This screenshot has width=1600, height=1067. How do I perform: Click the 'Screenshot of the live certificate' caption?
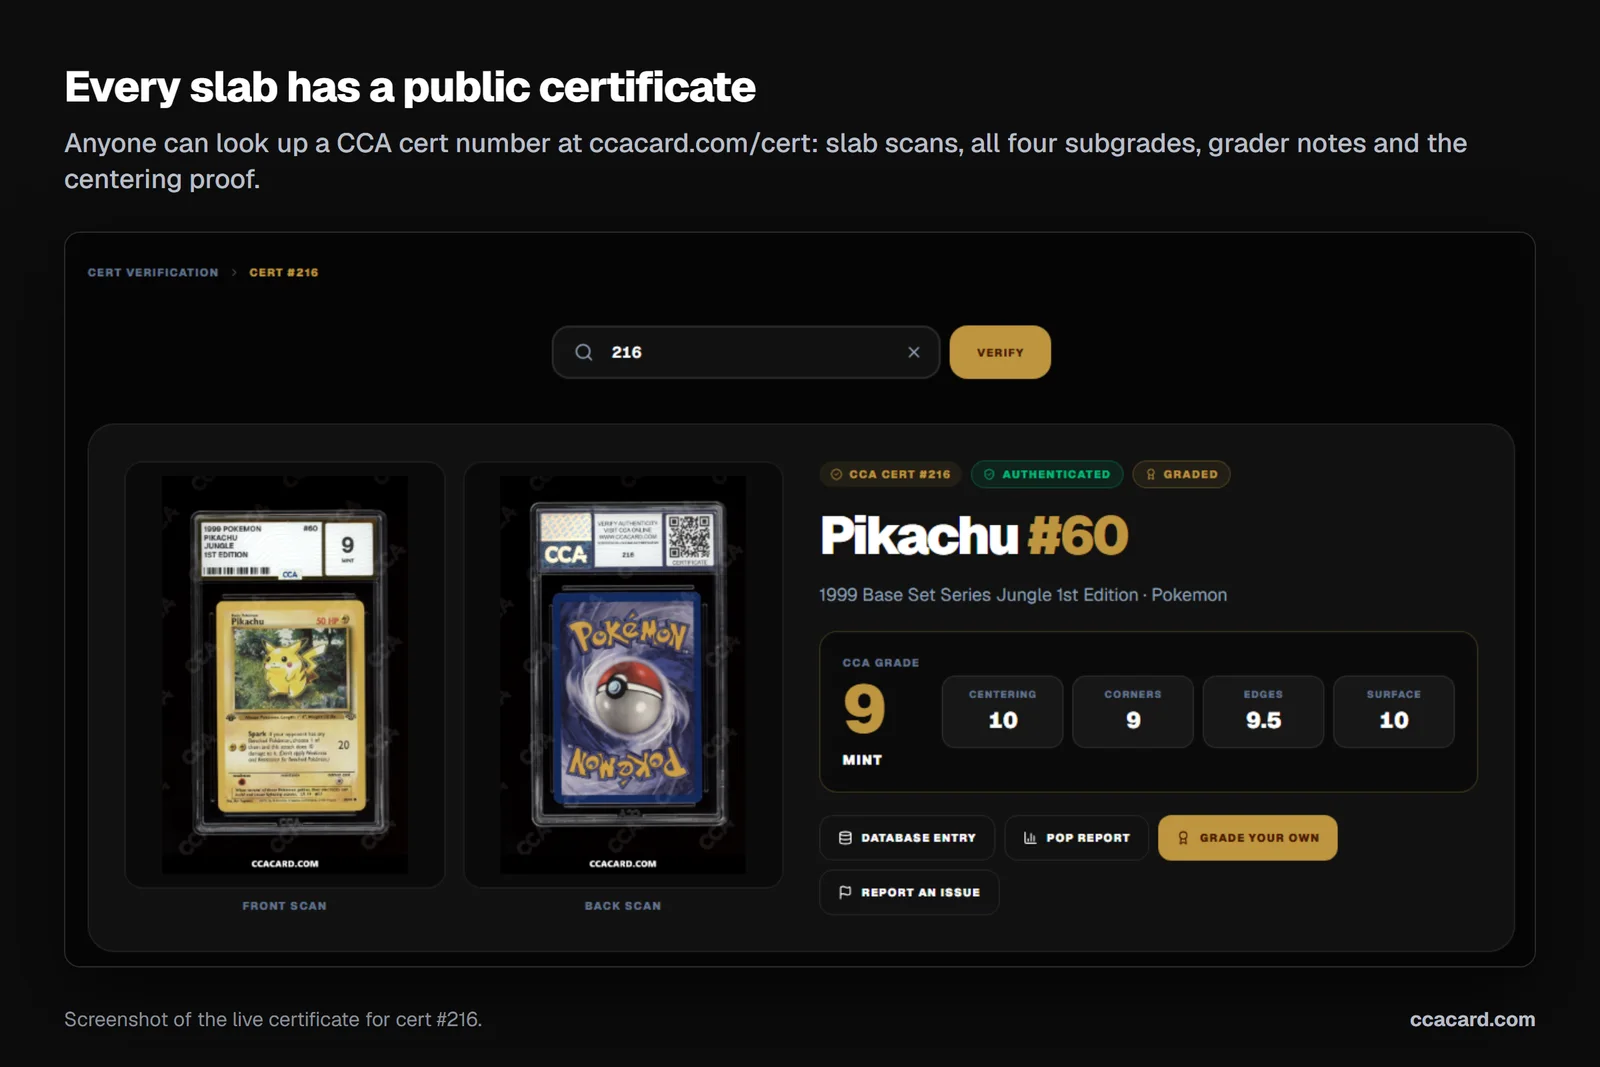[x=273, y=1020]
